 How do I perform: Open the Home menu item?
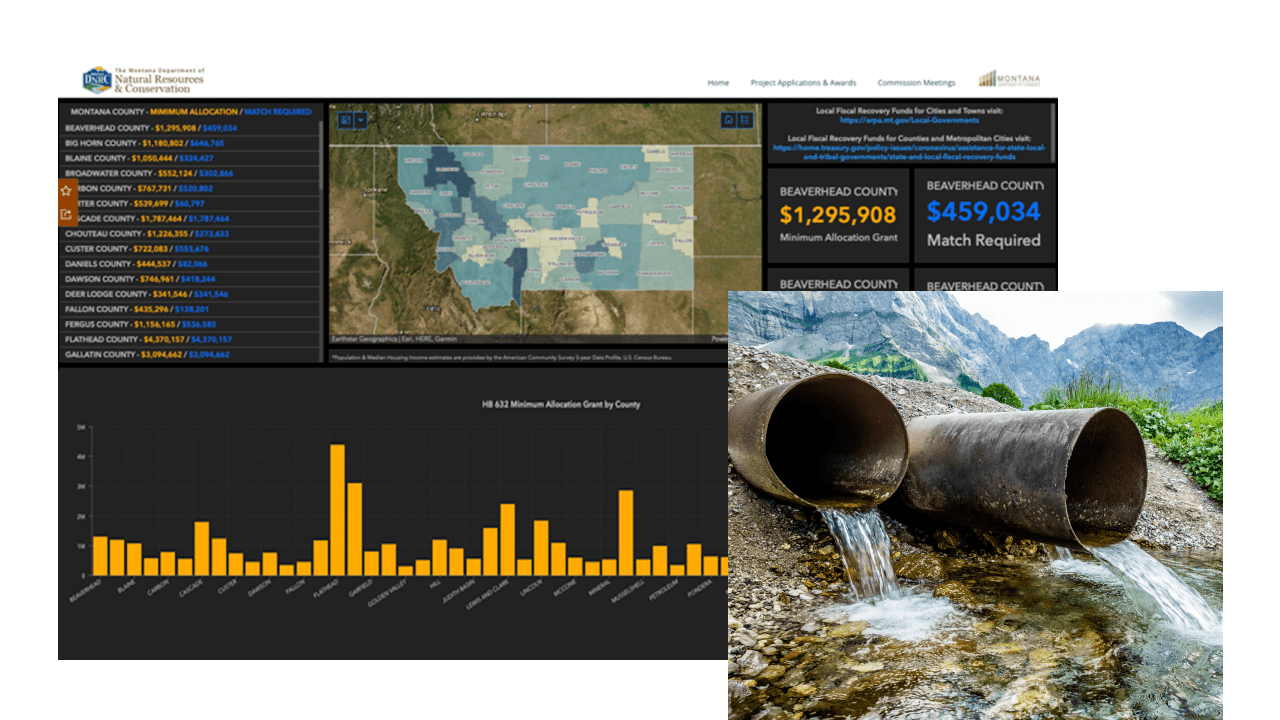tap(718, 83)
